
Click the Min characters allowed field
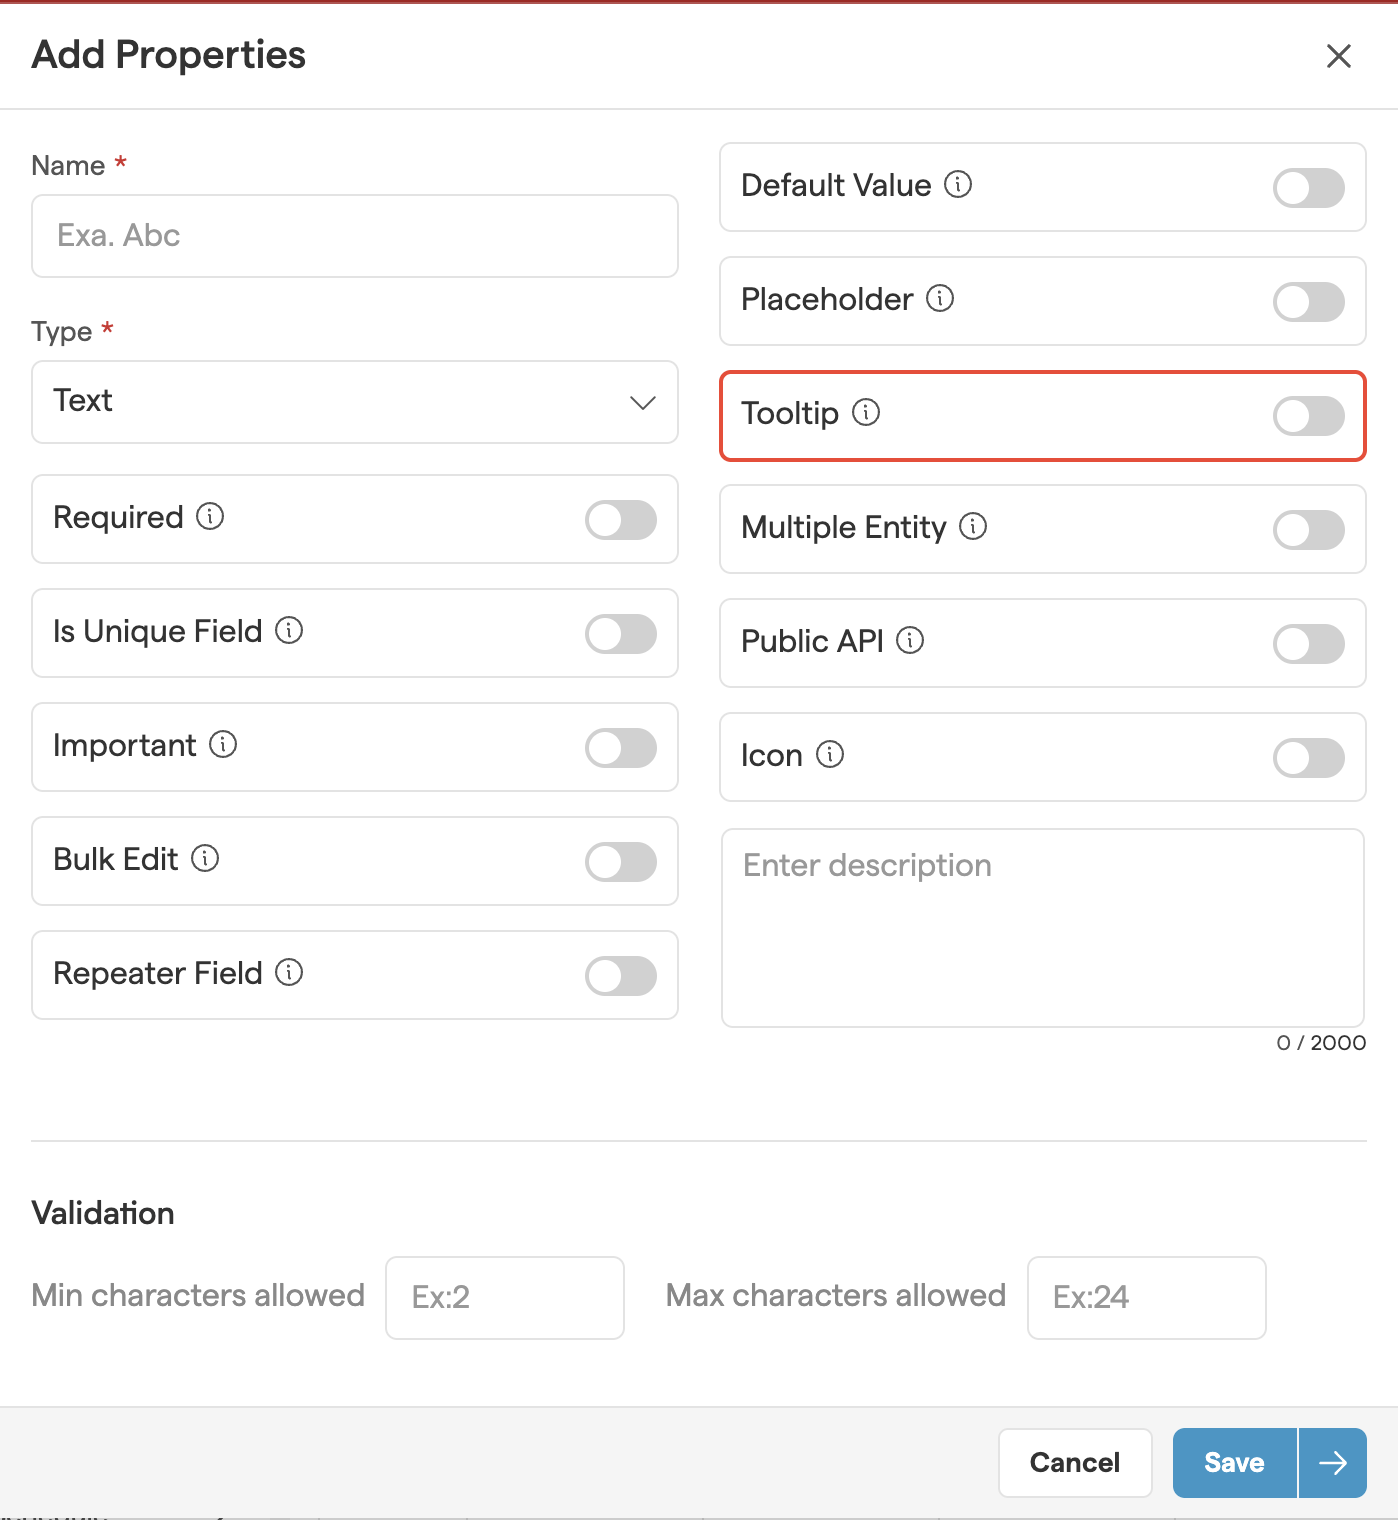(505, 1298)
